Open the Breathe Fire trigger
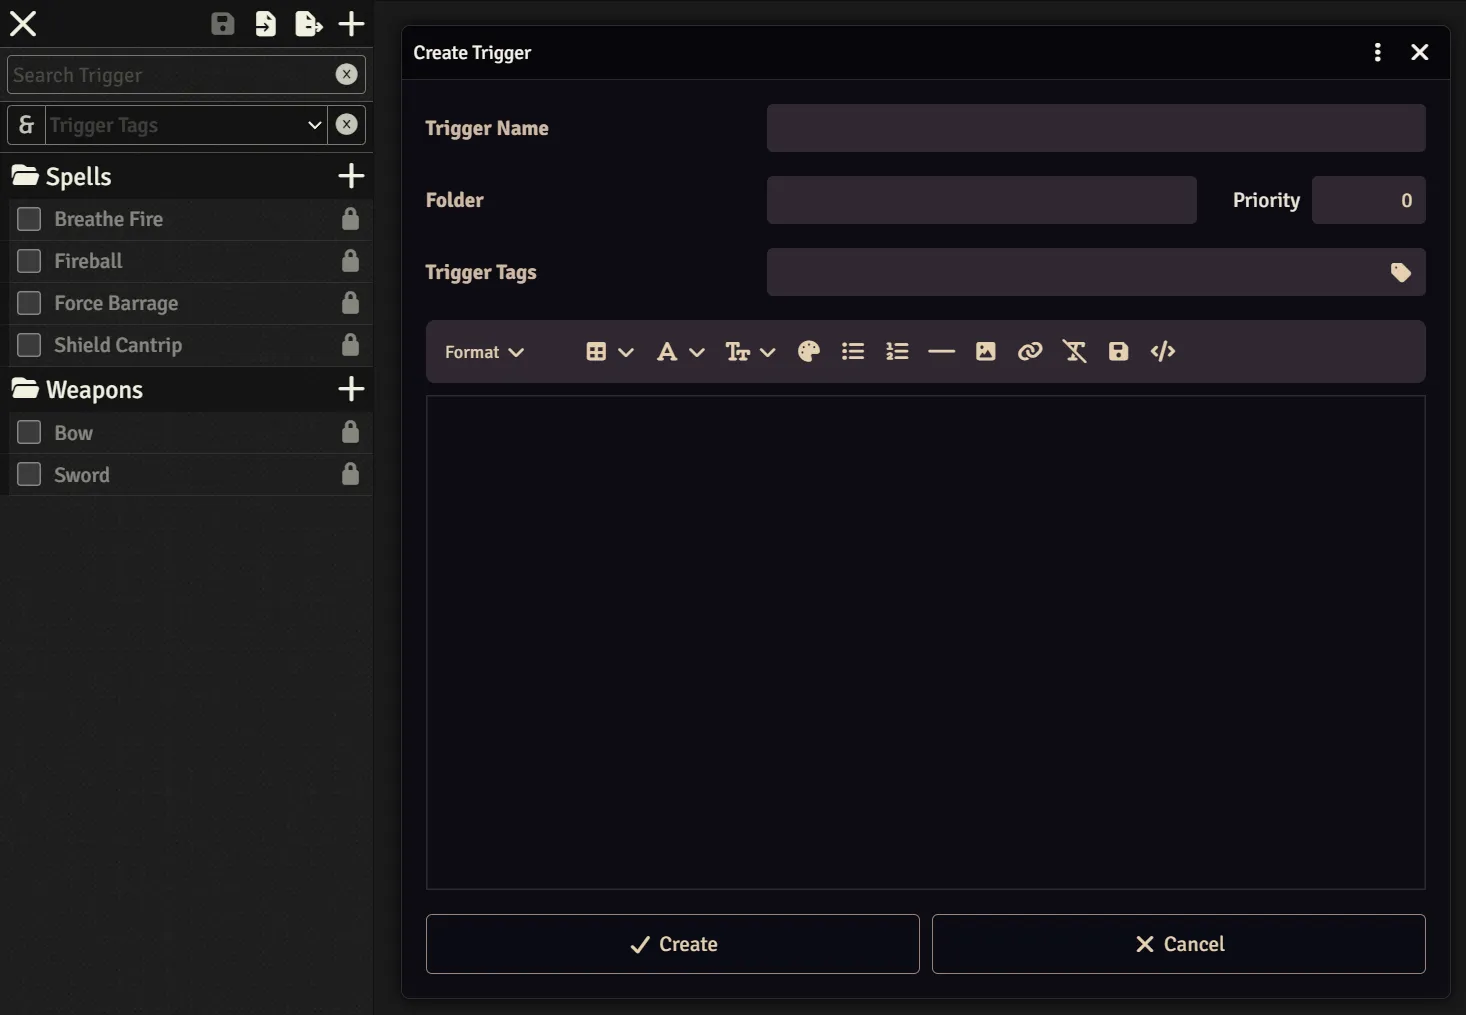This screenshot has width=1466, height=1015. click(x=109, y=219)
